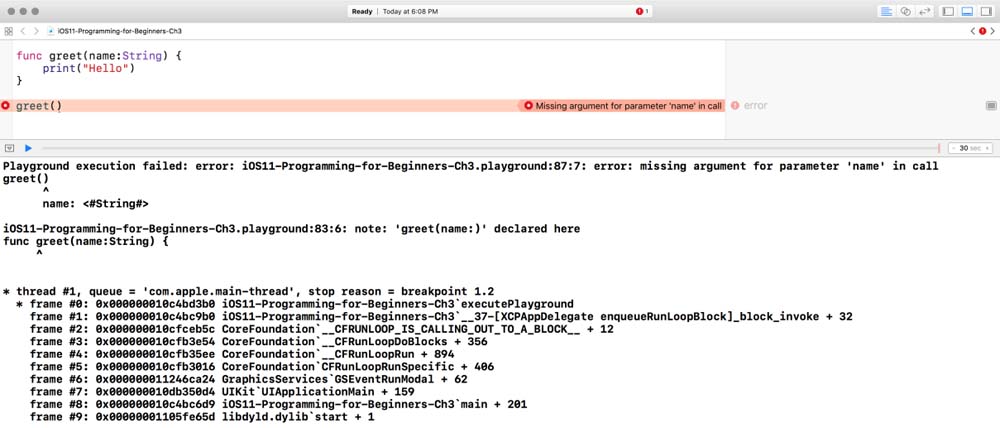Click frame #5 CFRunLoopRunSpecific console line
Screen dimensions: 1000x428
tap(261, 367)
